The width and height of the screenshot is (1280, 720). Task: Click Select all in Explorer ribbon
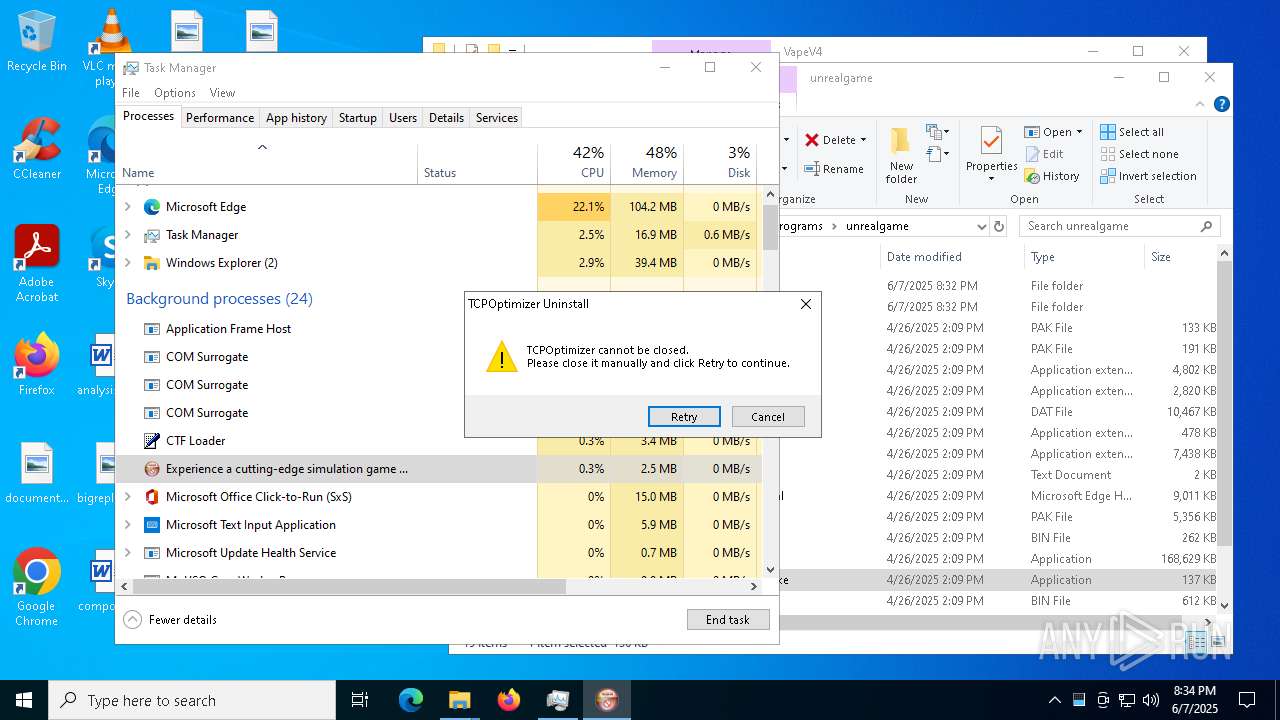[x=1132, y=132]
